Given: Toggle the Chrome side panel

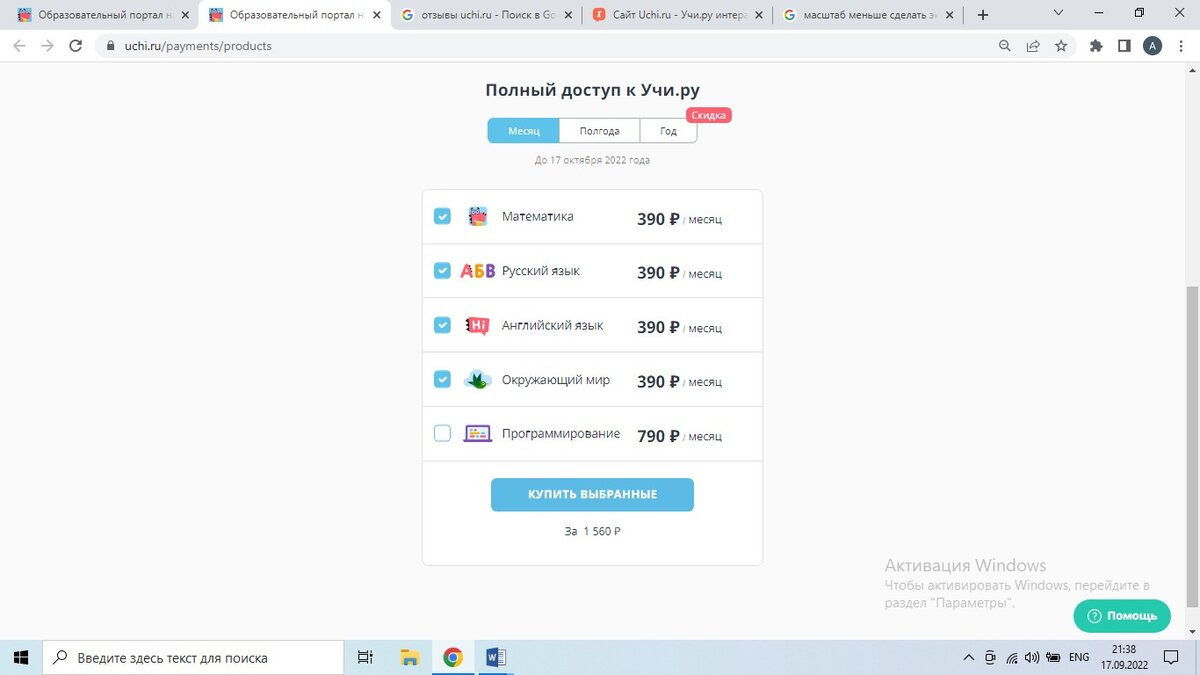Looking at the screenshot, I should 1124,46.
